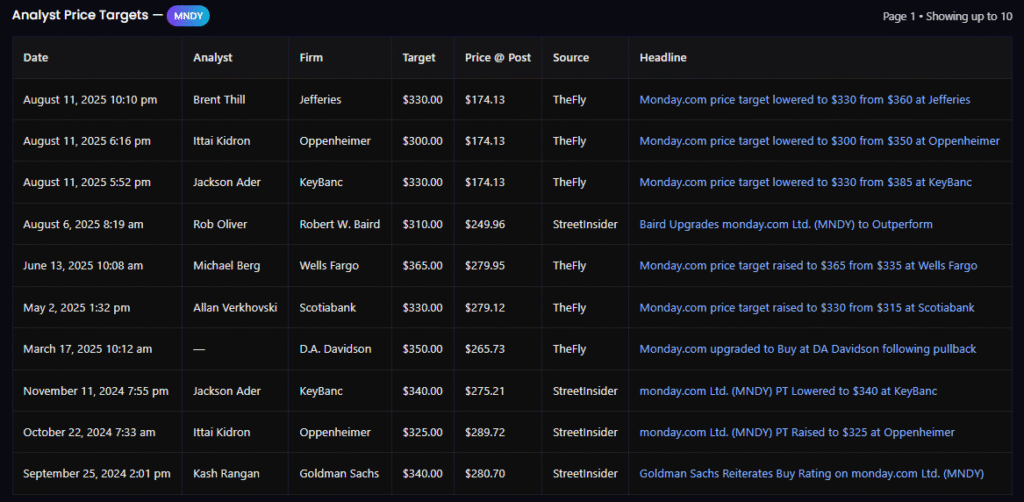Open Oppenheimer price target lowered to $300 headline
Viewport: 1024px width, 502px height.
(819, 141)
